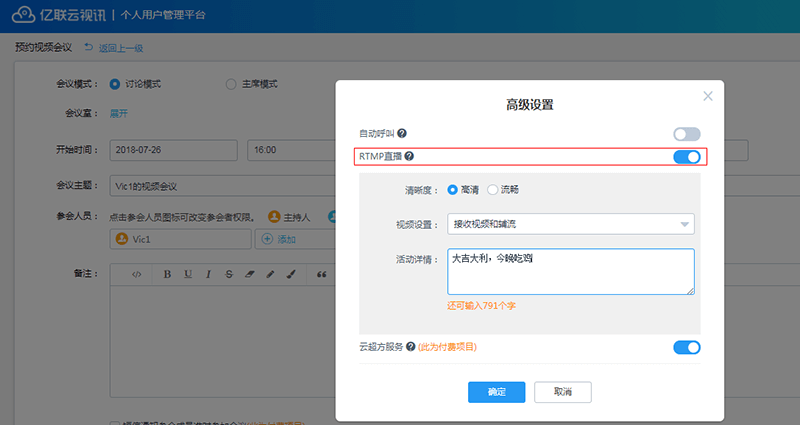800x425 pixels.
Task: Click the cloud logo in the header
Action: [x=23, y=15]
